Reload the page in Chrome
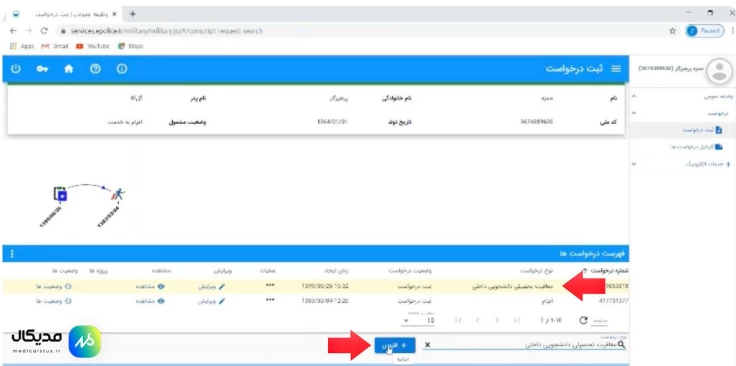Viewport: 736px width, 366px height. [x=44, y=31]
